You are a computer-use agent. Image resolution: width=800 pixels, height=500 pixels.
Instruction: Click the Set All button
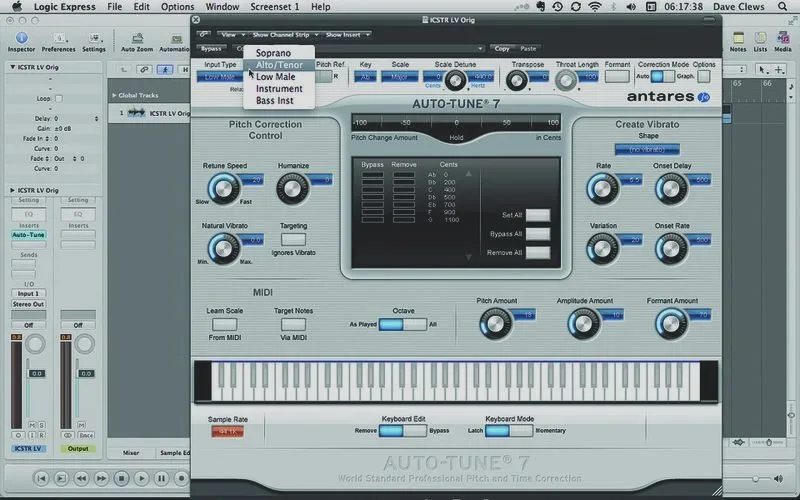pyautogui.click(x=538, y=215)
